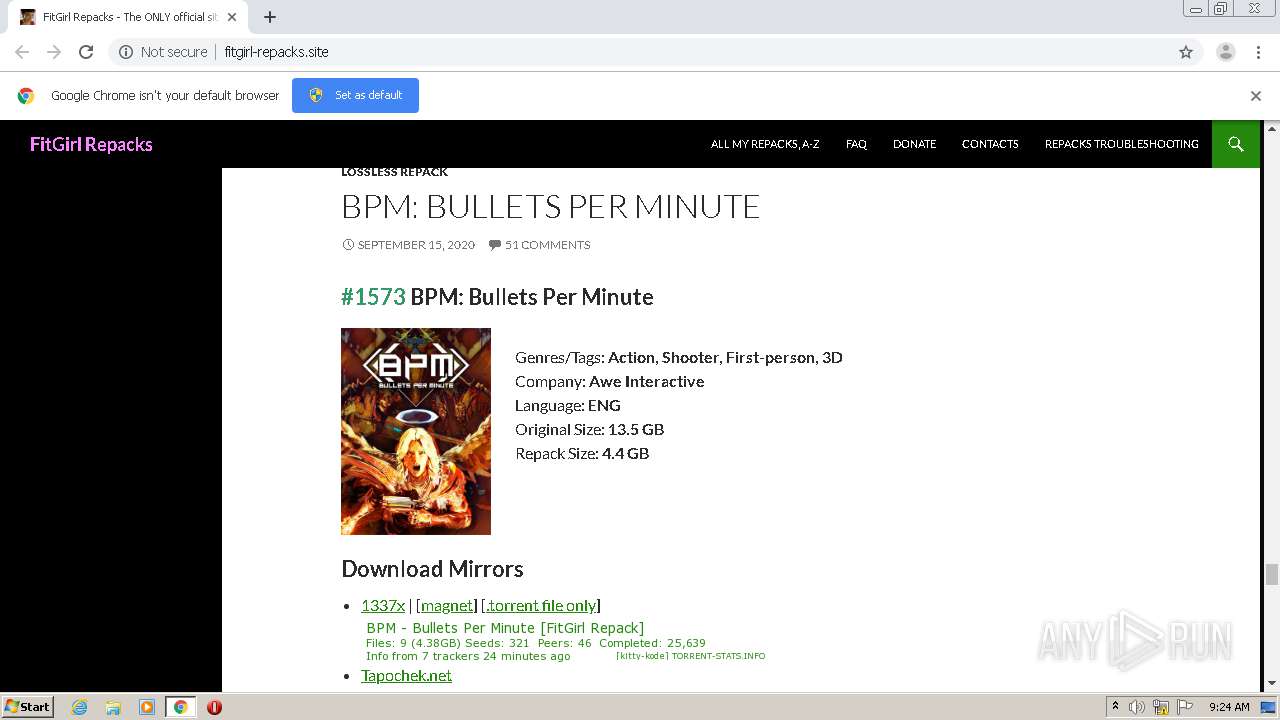Click the Language: ENG text
The image size is (1280, 720).
click(568, 405)
